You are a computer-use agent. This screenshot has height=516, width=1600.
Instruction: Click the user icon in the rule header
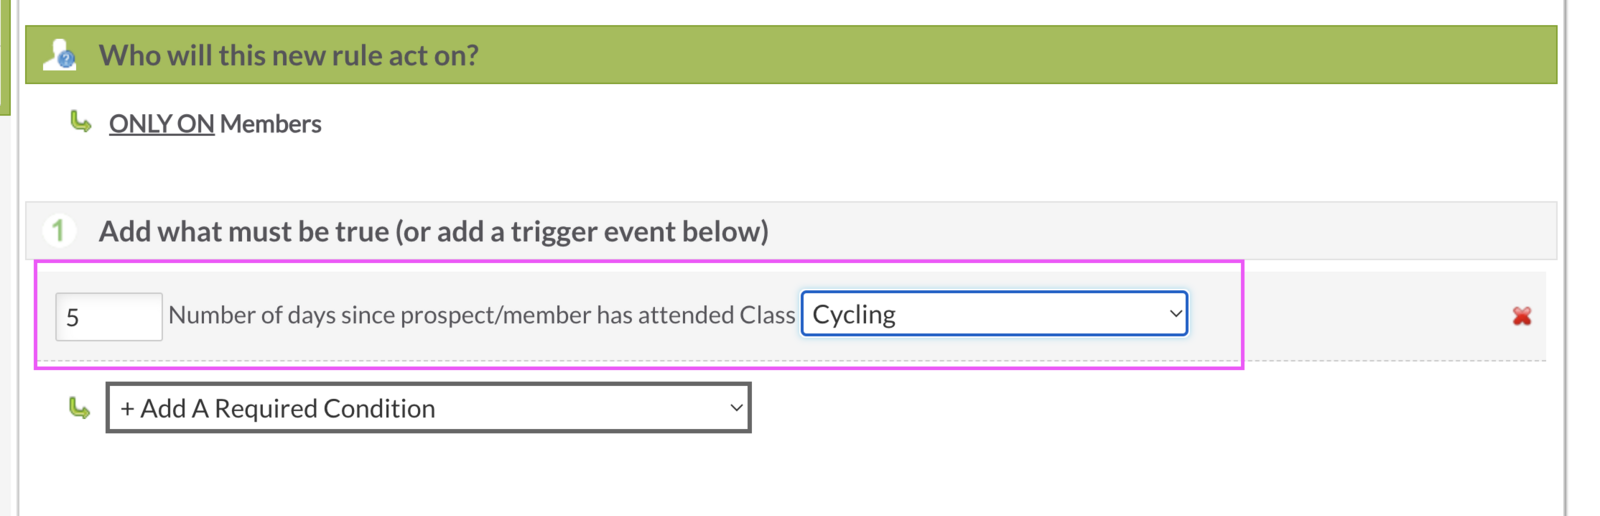[60, 55]
